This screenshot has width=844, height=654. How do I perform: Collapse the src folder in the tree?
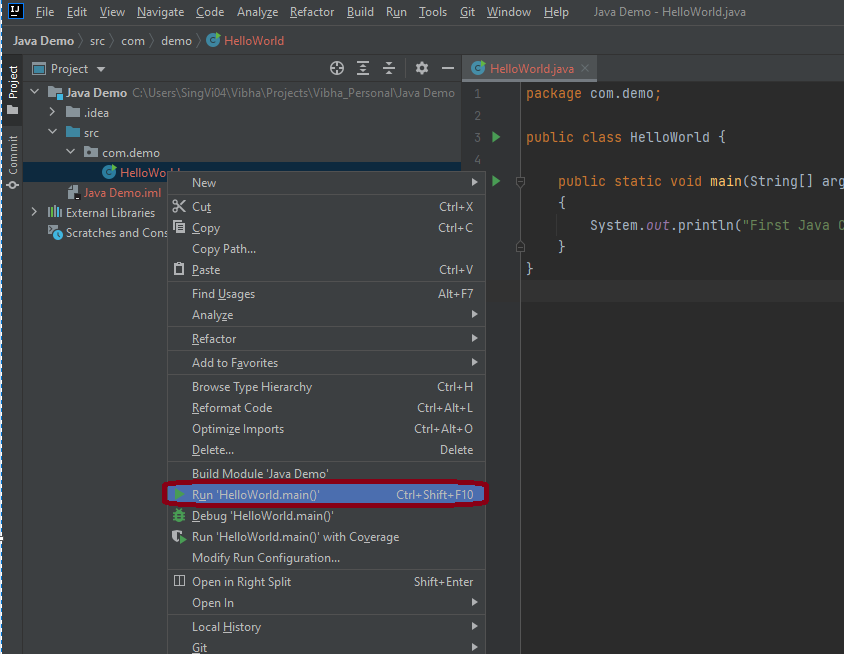coord(53,131)
